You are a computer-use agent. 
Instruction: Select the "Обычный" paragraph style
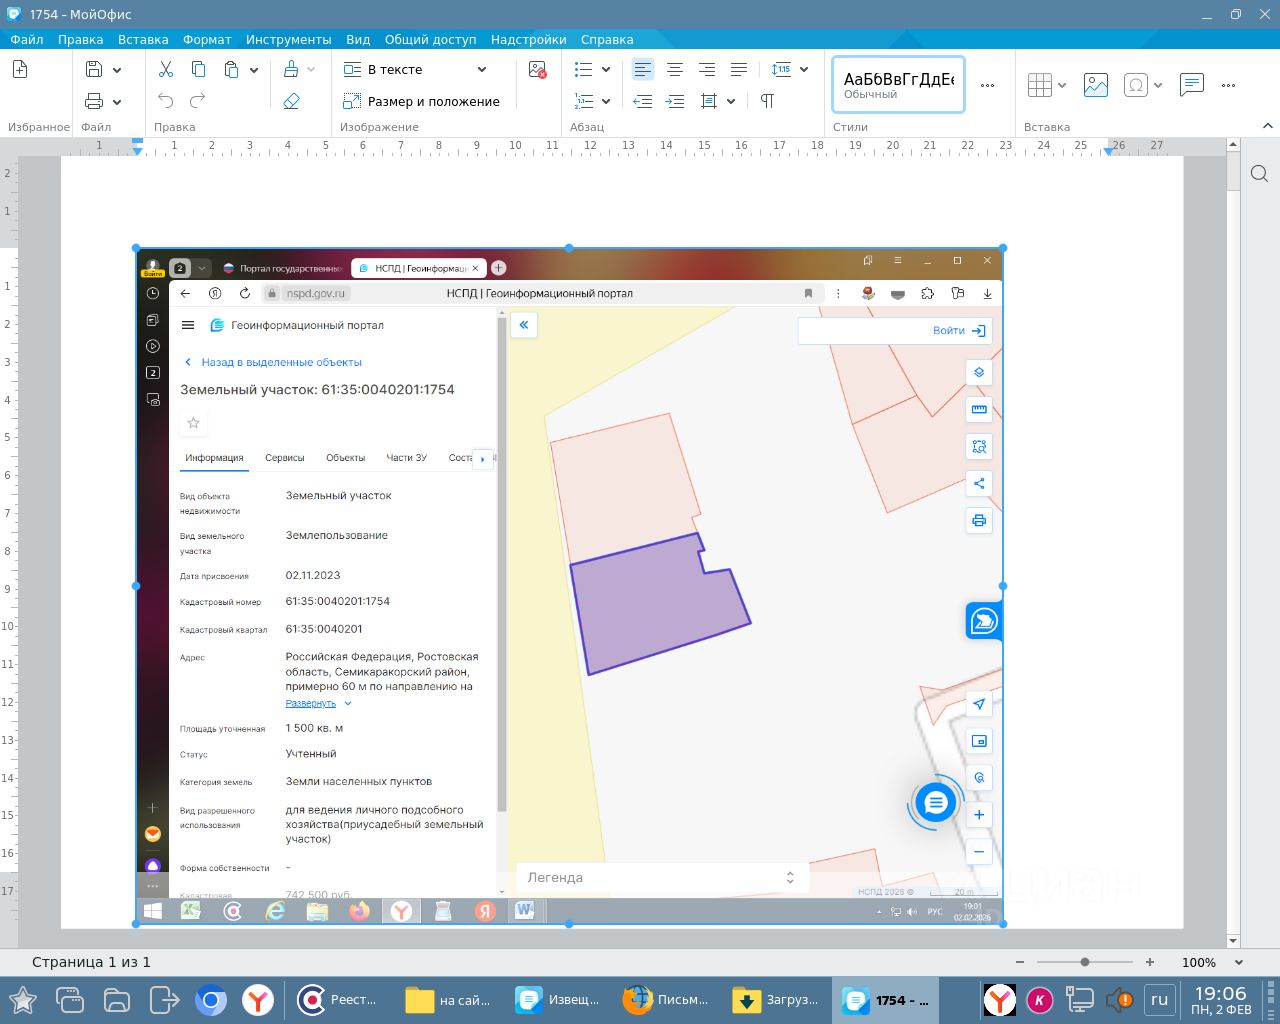[x=898, y=85]
